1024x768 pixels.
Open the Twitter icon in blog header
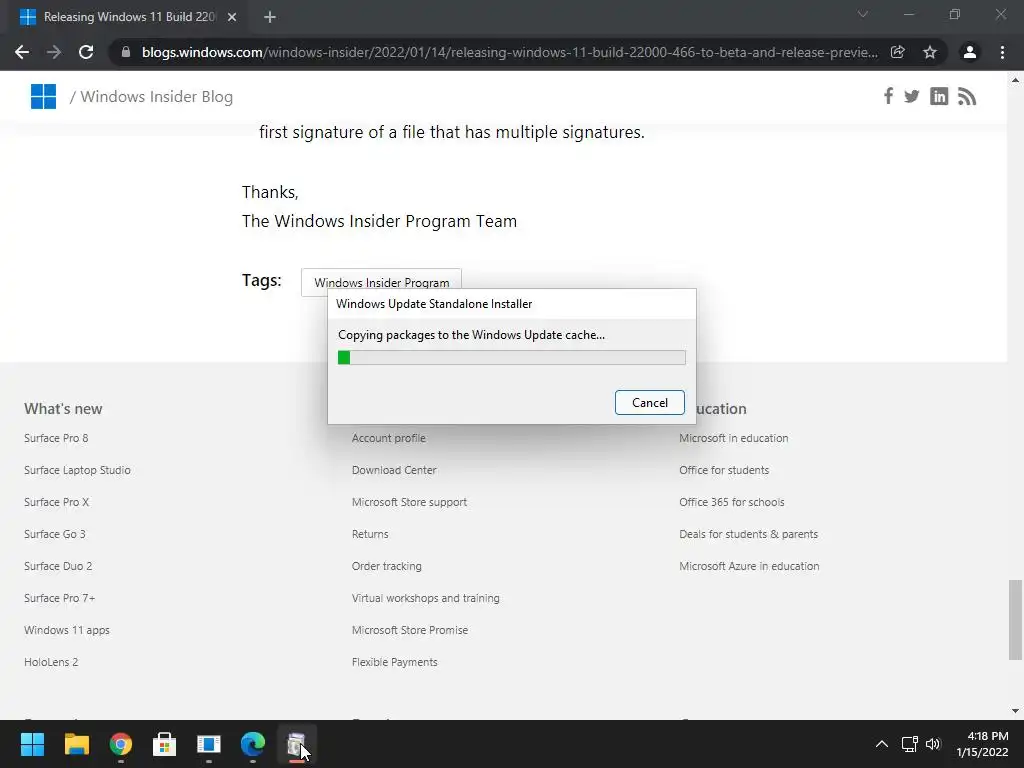point(912,97)
